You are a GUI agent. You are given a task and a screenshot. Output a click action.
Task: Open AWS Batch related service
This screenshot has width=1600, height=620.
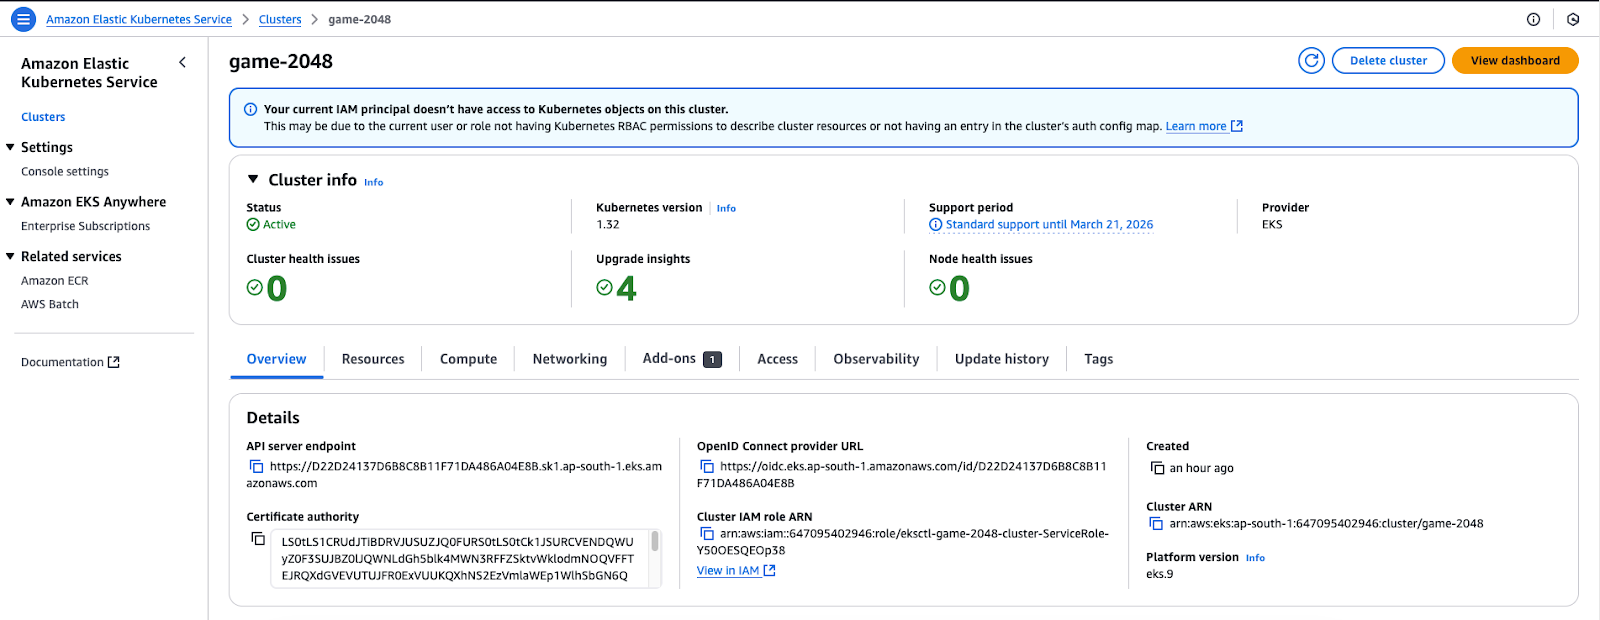50,304
